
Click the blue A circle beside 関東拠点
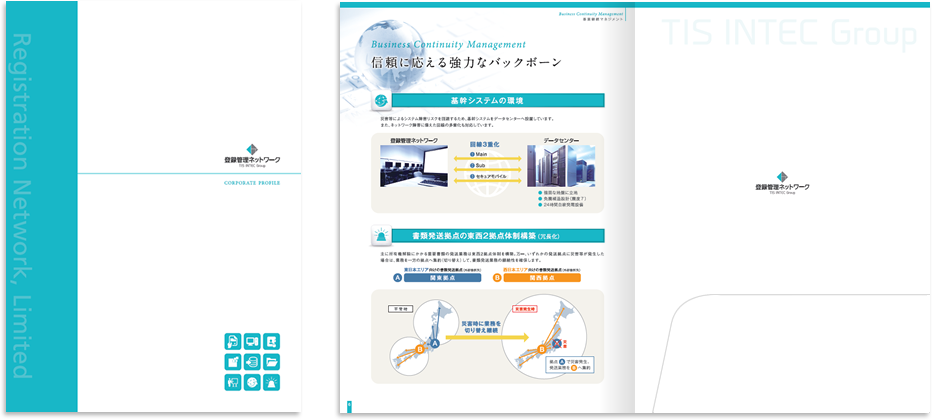tap(398, 278)
